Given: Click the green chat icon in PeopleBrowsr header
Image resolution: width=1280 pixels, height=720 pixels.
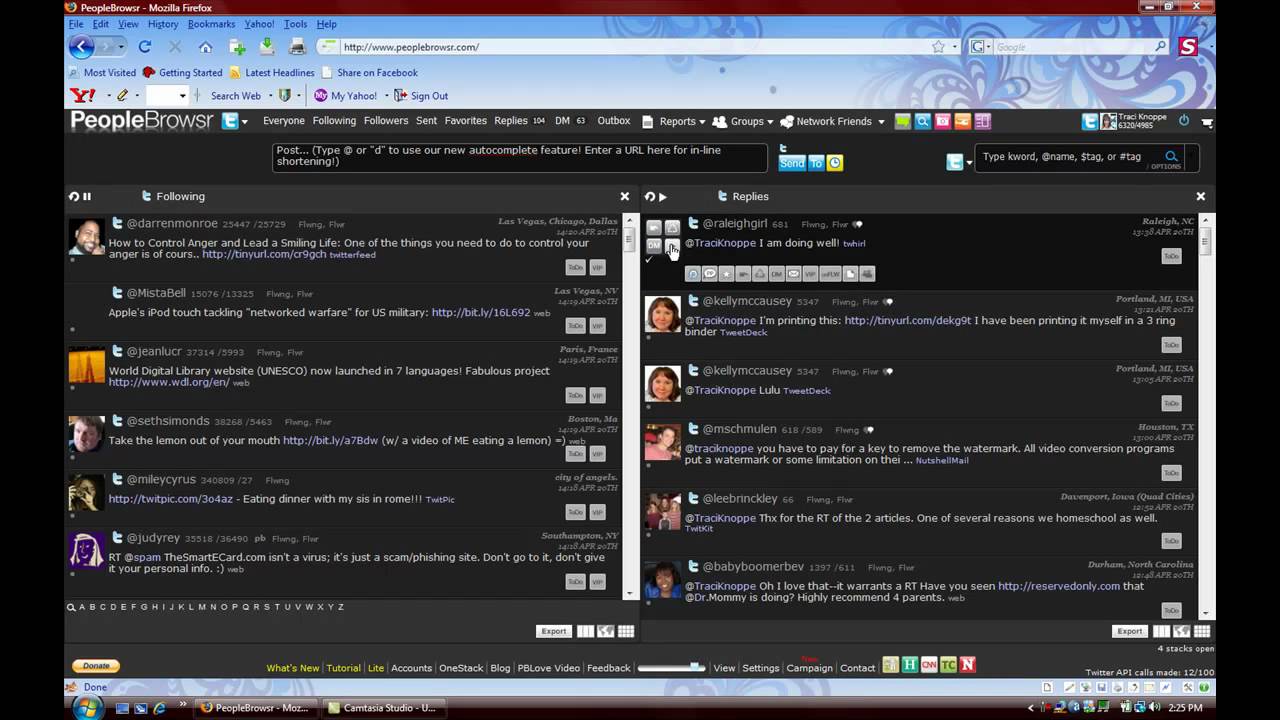Looking at the screenshot, I should pos(903,121).
